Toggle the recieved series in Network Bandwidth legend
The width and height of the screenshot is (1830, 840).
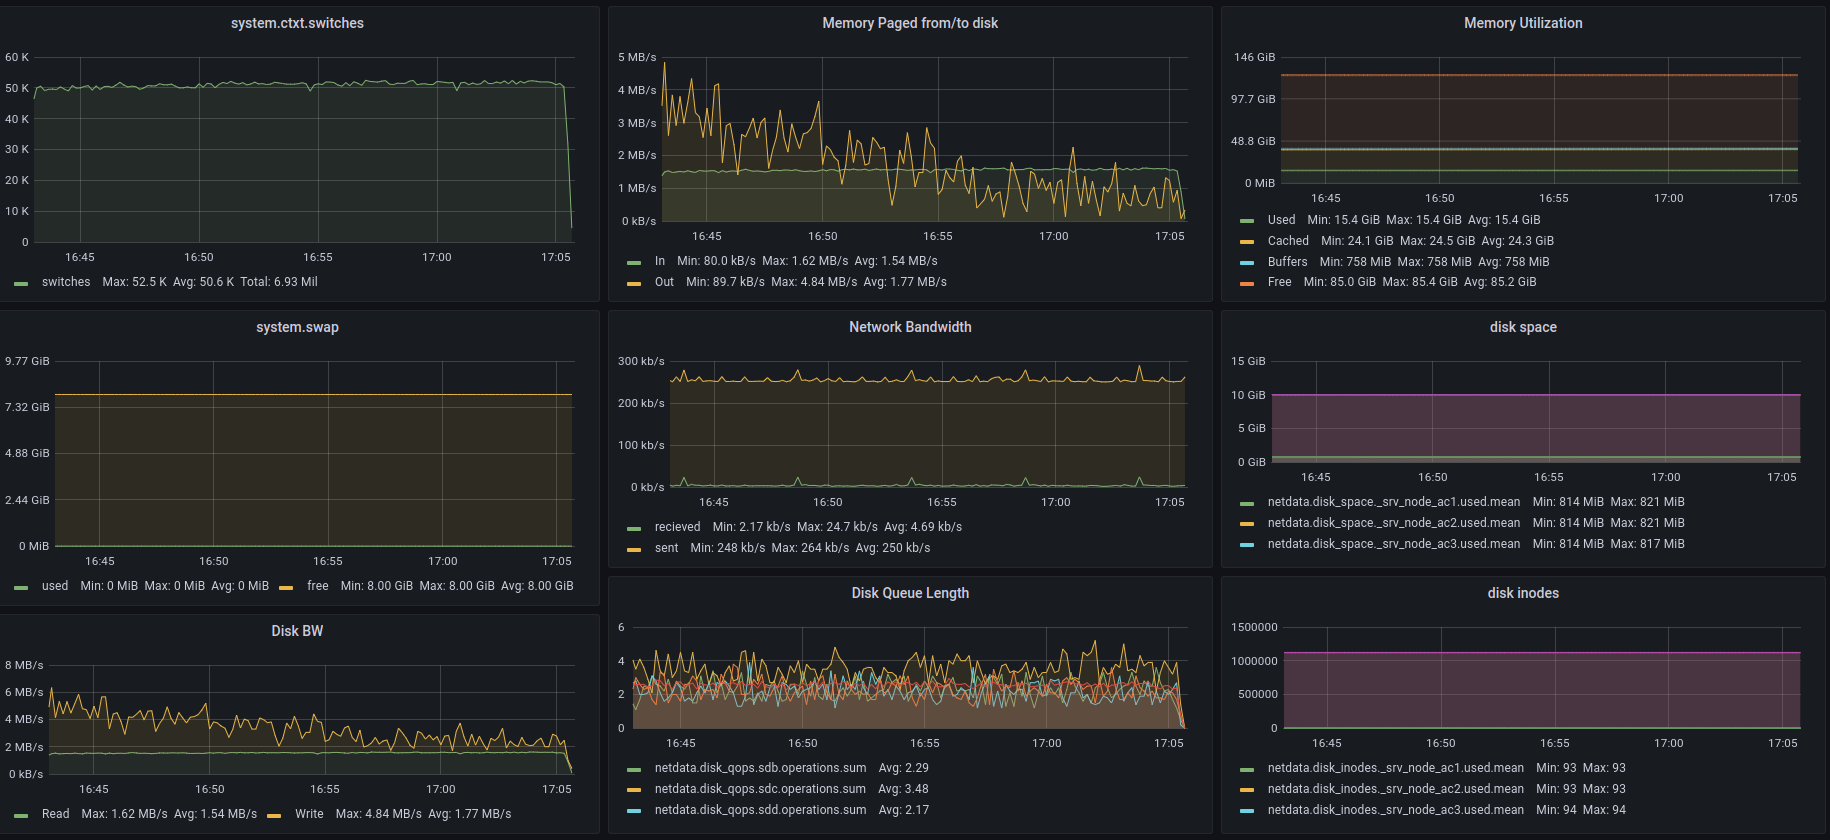pyautogui.click(x=677, y=527)
